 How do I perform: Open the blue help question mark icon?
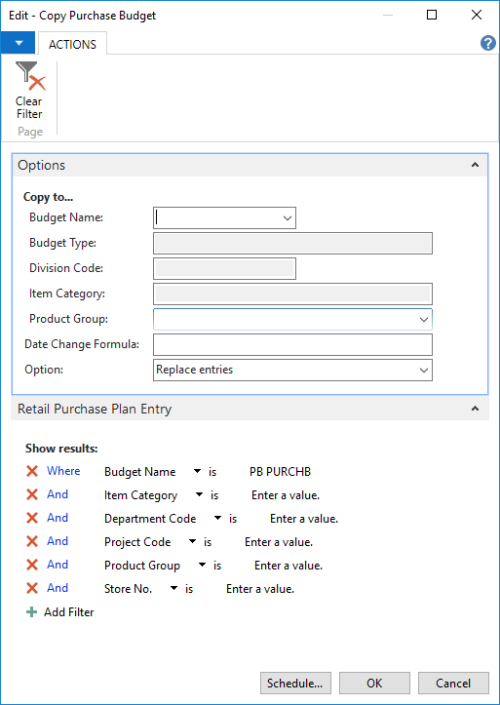coord(488,44)
